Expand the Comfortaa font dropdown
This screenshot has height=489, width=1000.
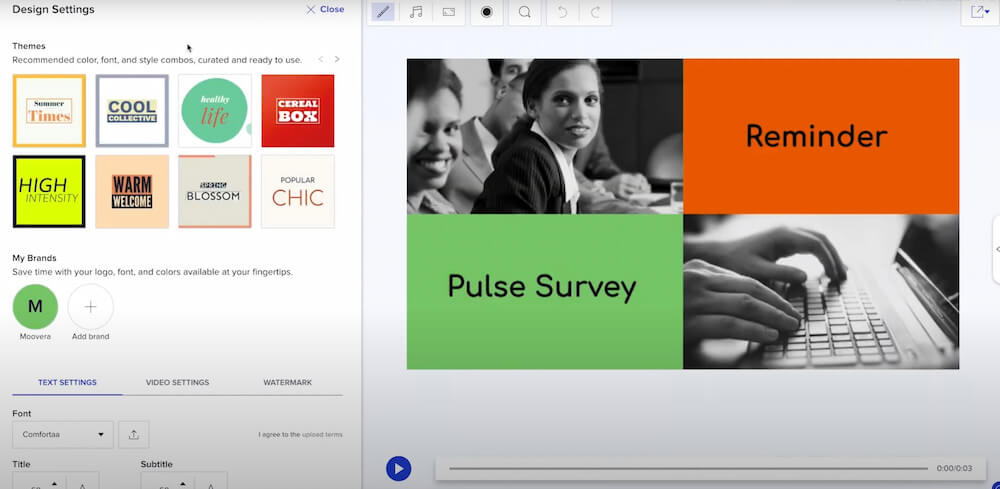pos(63,434)
